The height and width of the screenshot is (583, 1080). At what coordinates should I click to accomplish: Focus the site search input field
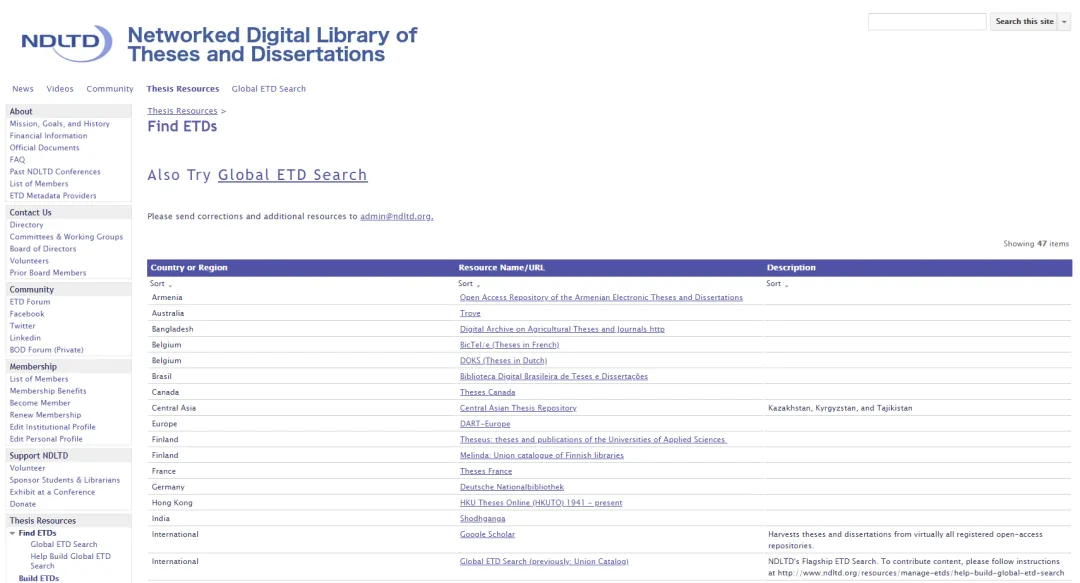[927, 22]
